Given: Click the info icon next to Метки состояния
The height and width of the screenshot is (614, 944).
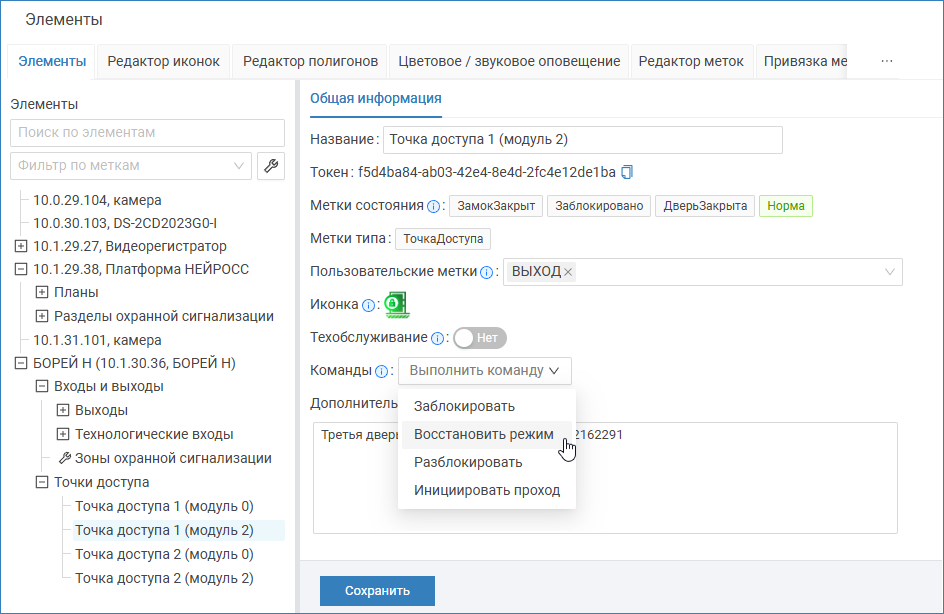Looking at the screenshot, I should point(433,206).
